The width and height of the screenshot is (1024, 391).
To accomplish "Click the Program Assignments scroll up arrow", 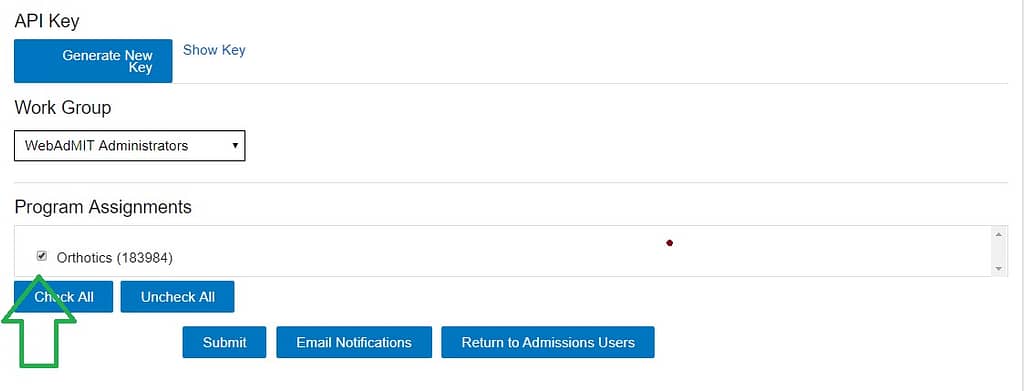I will click(x=999, y=234).
